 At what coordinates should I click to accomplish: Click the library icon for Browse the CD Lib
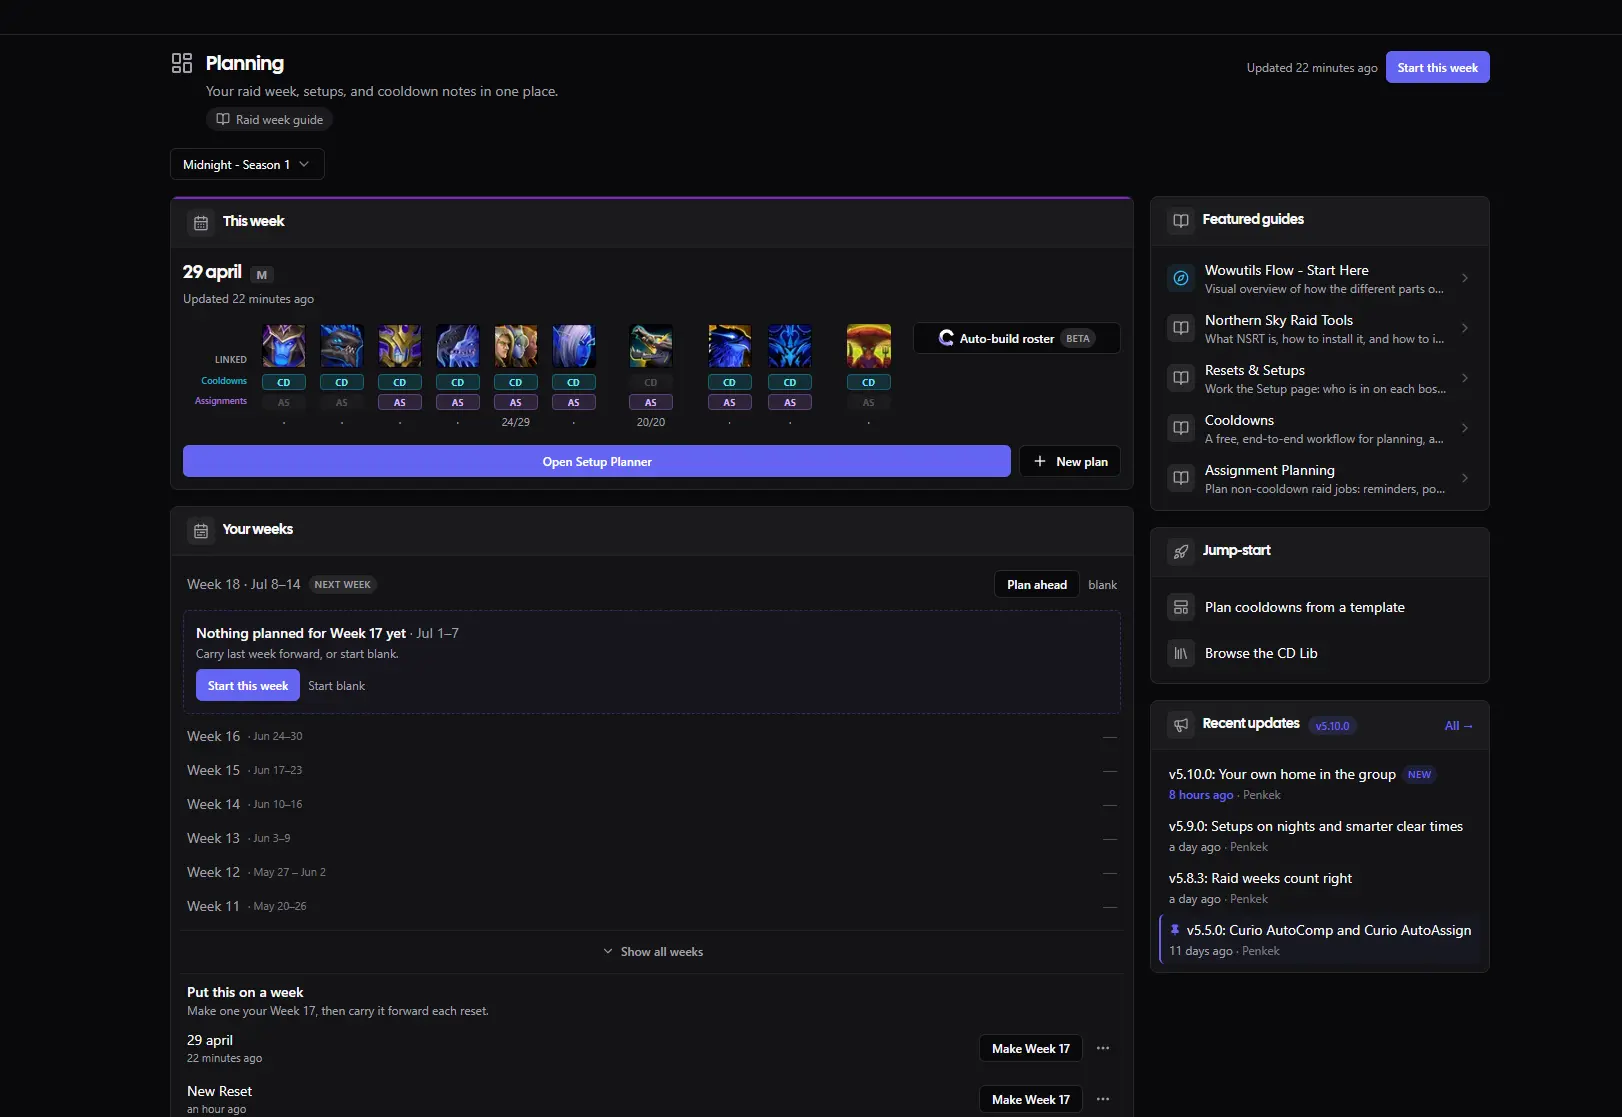(1181, 653)
